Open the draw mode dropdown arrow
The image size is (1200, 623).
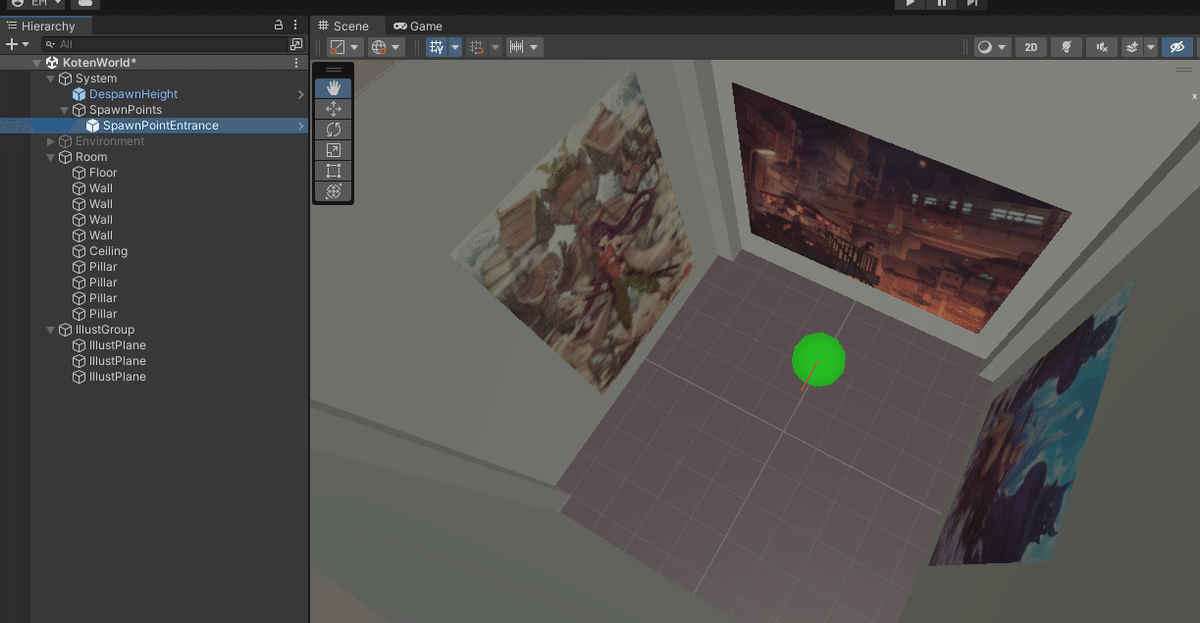pos(355,47)
